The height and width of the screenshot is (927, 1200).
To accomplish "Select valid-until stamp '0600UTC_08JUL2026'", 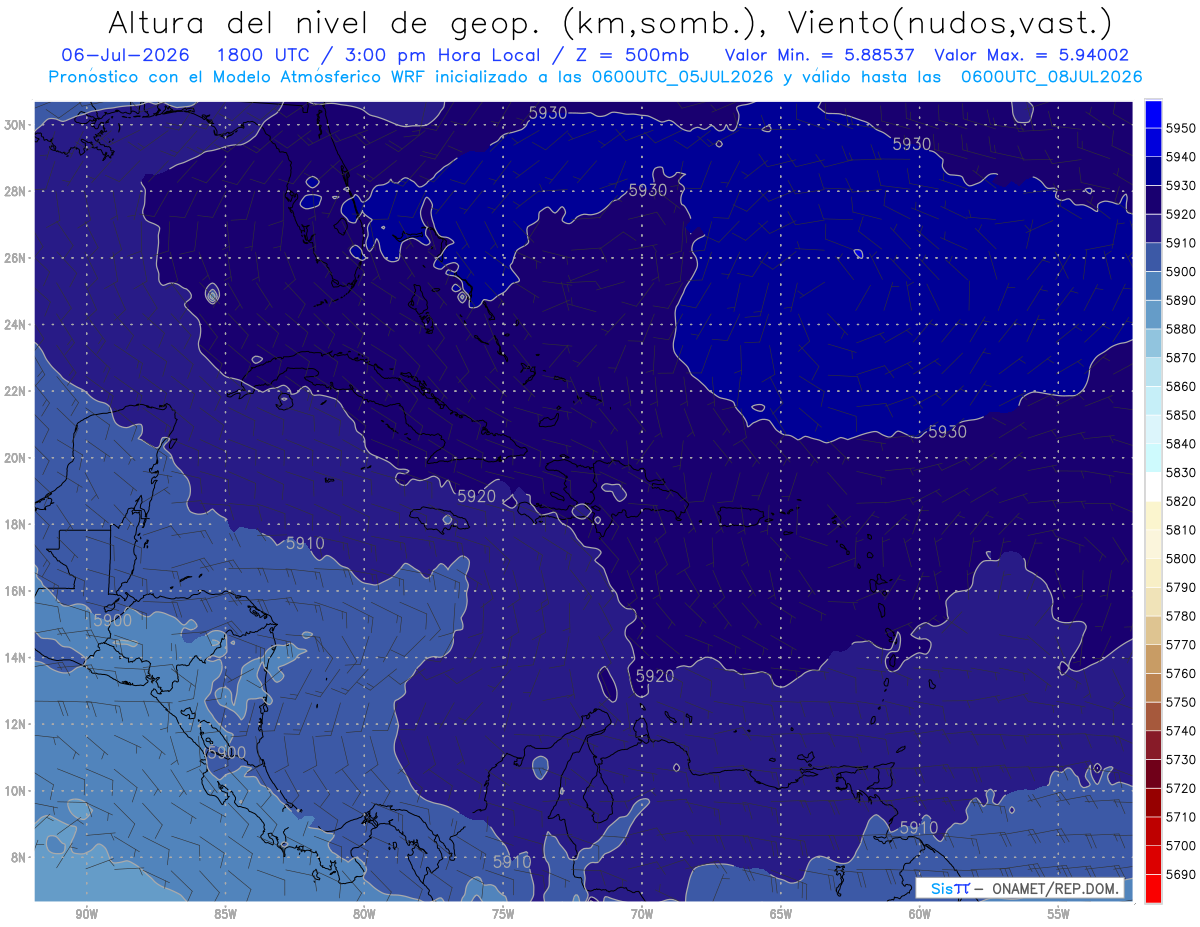I will (x=1051, y=76).
